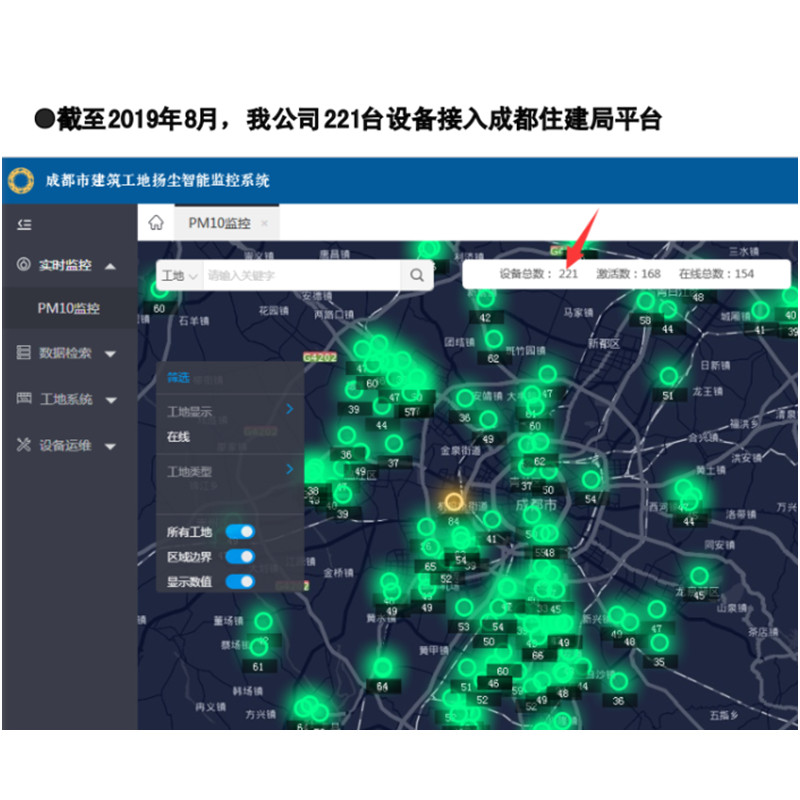Toggle off the 所有工地 switch
Screen dimensions: 800x800
tap(239, 533)
